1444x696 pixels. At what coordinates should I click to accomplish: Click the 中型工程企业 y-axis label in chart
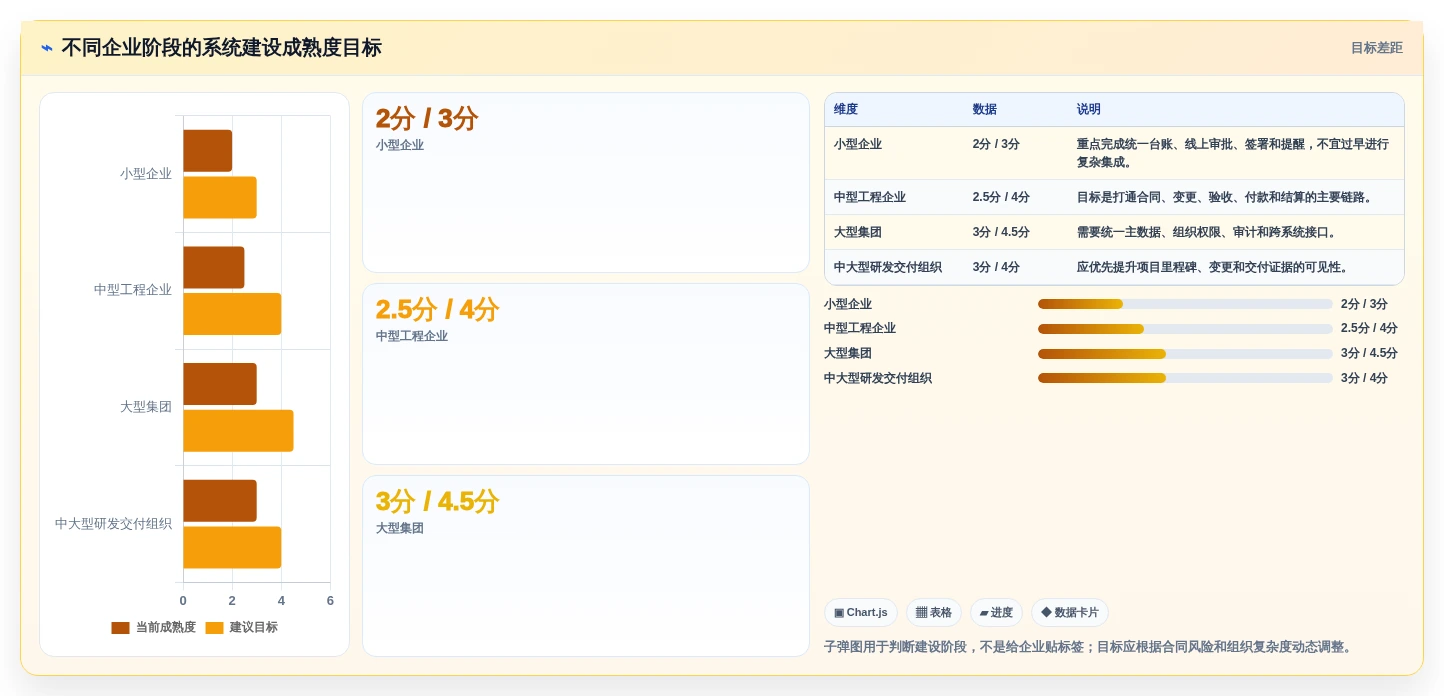[133, 290]
